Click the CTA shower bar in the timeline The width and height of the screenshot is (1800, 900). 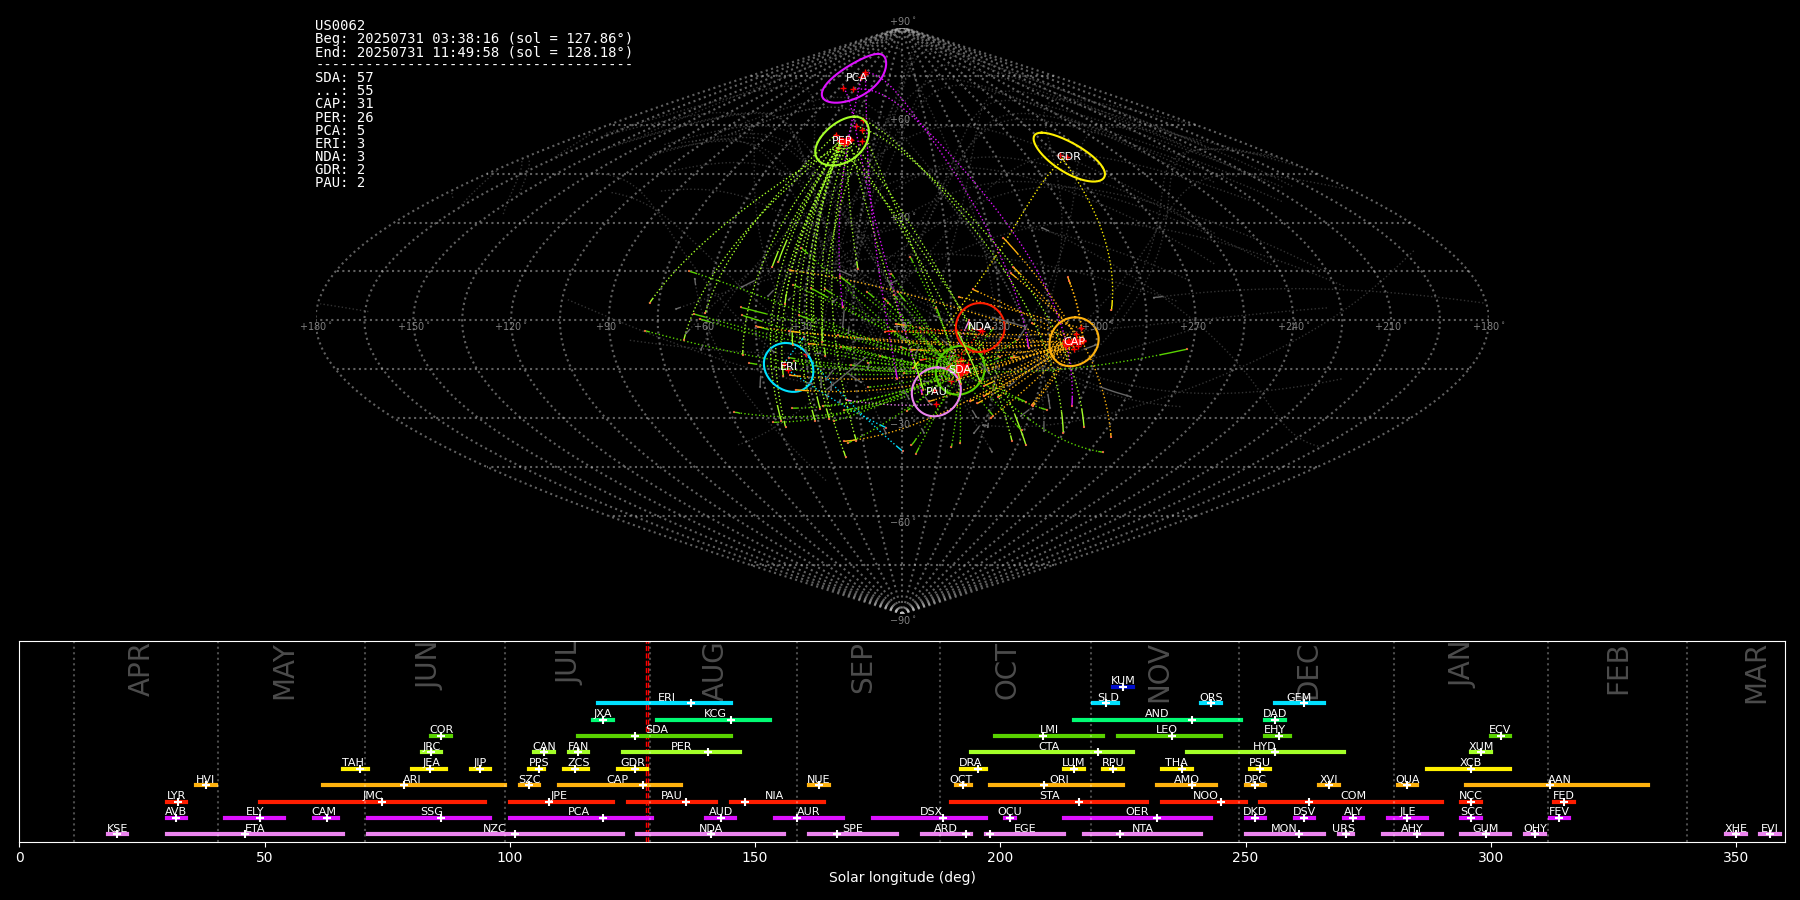(x=1052, y=752)
